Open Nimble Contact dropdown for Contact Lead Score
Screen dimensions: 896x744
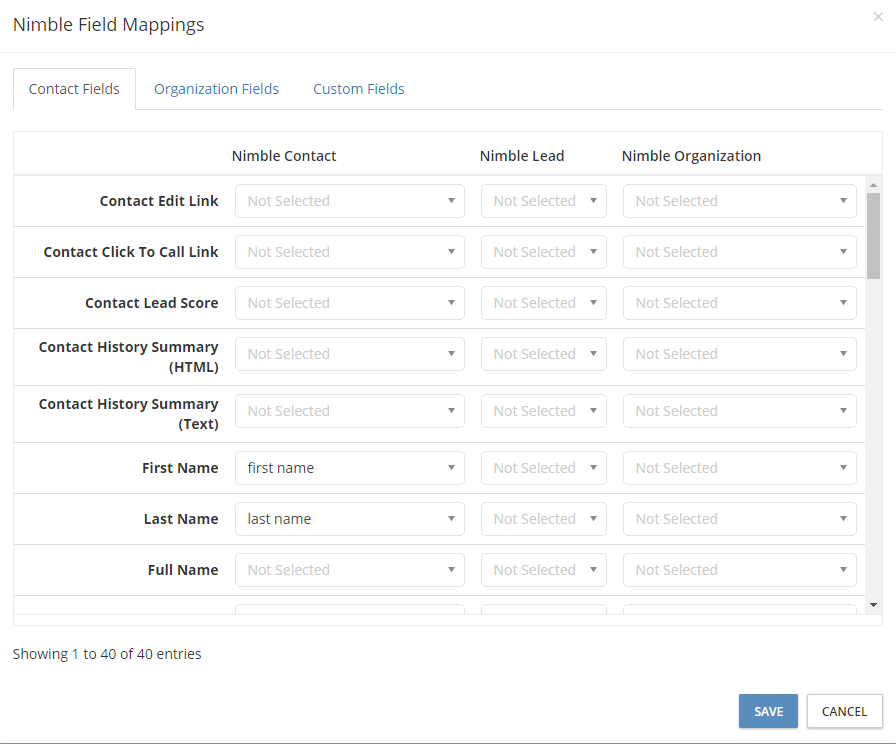pos(350,303)
